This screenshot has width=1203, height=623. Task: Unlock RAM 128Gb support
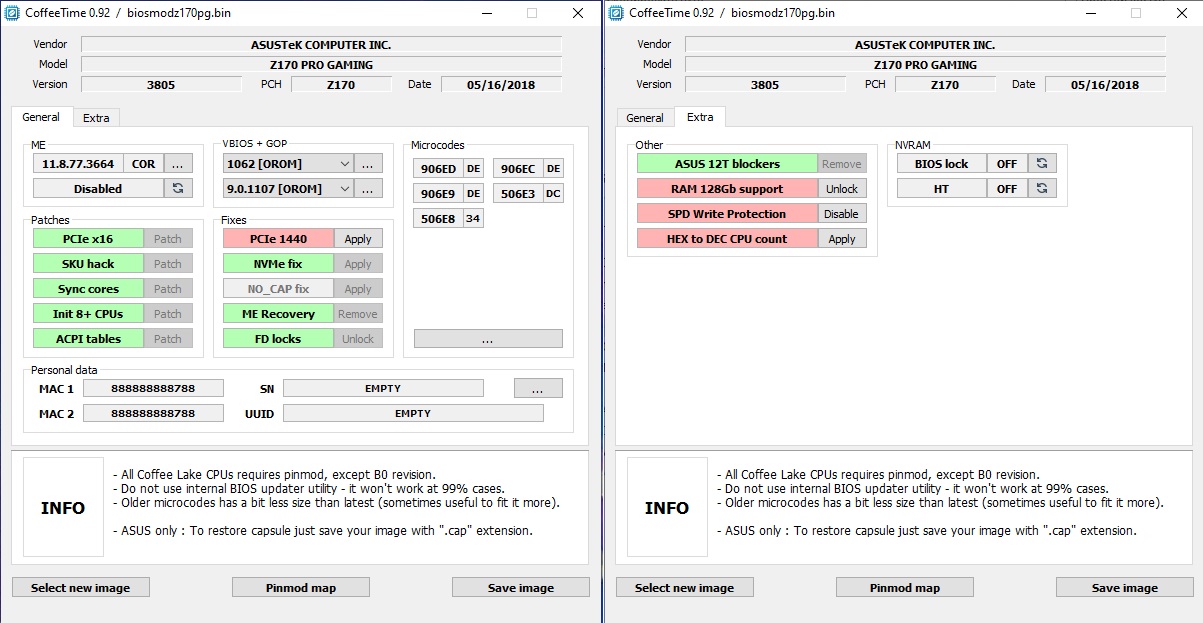(842, 189)
